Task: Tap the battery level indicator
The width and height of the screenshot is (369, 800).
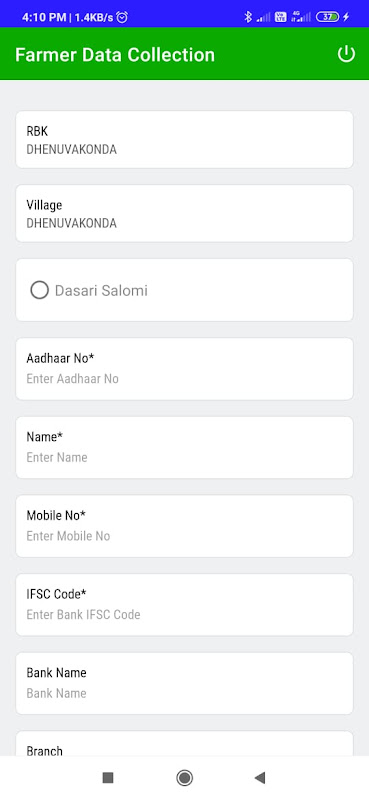Action: (x=327, y=17)
